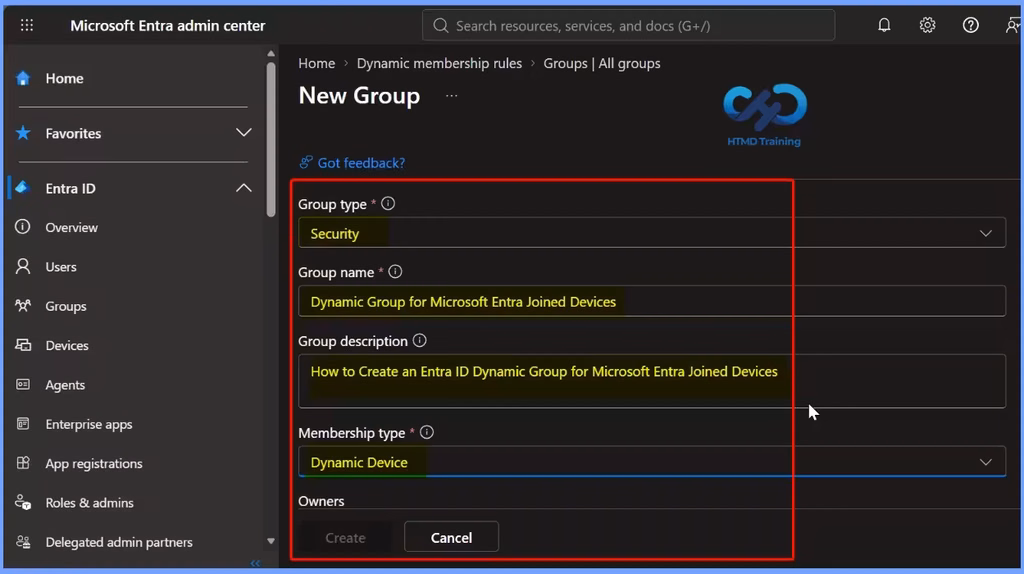Open Overview in the sidebar
Screen dimensions: 1024x574
(72, 227)
